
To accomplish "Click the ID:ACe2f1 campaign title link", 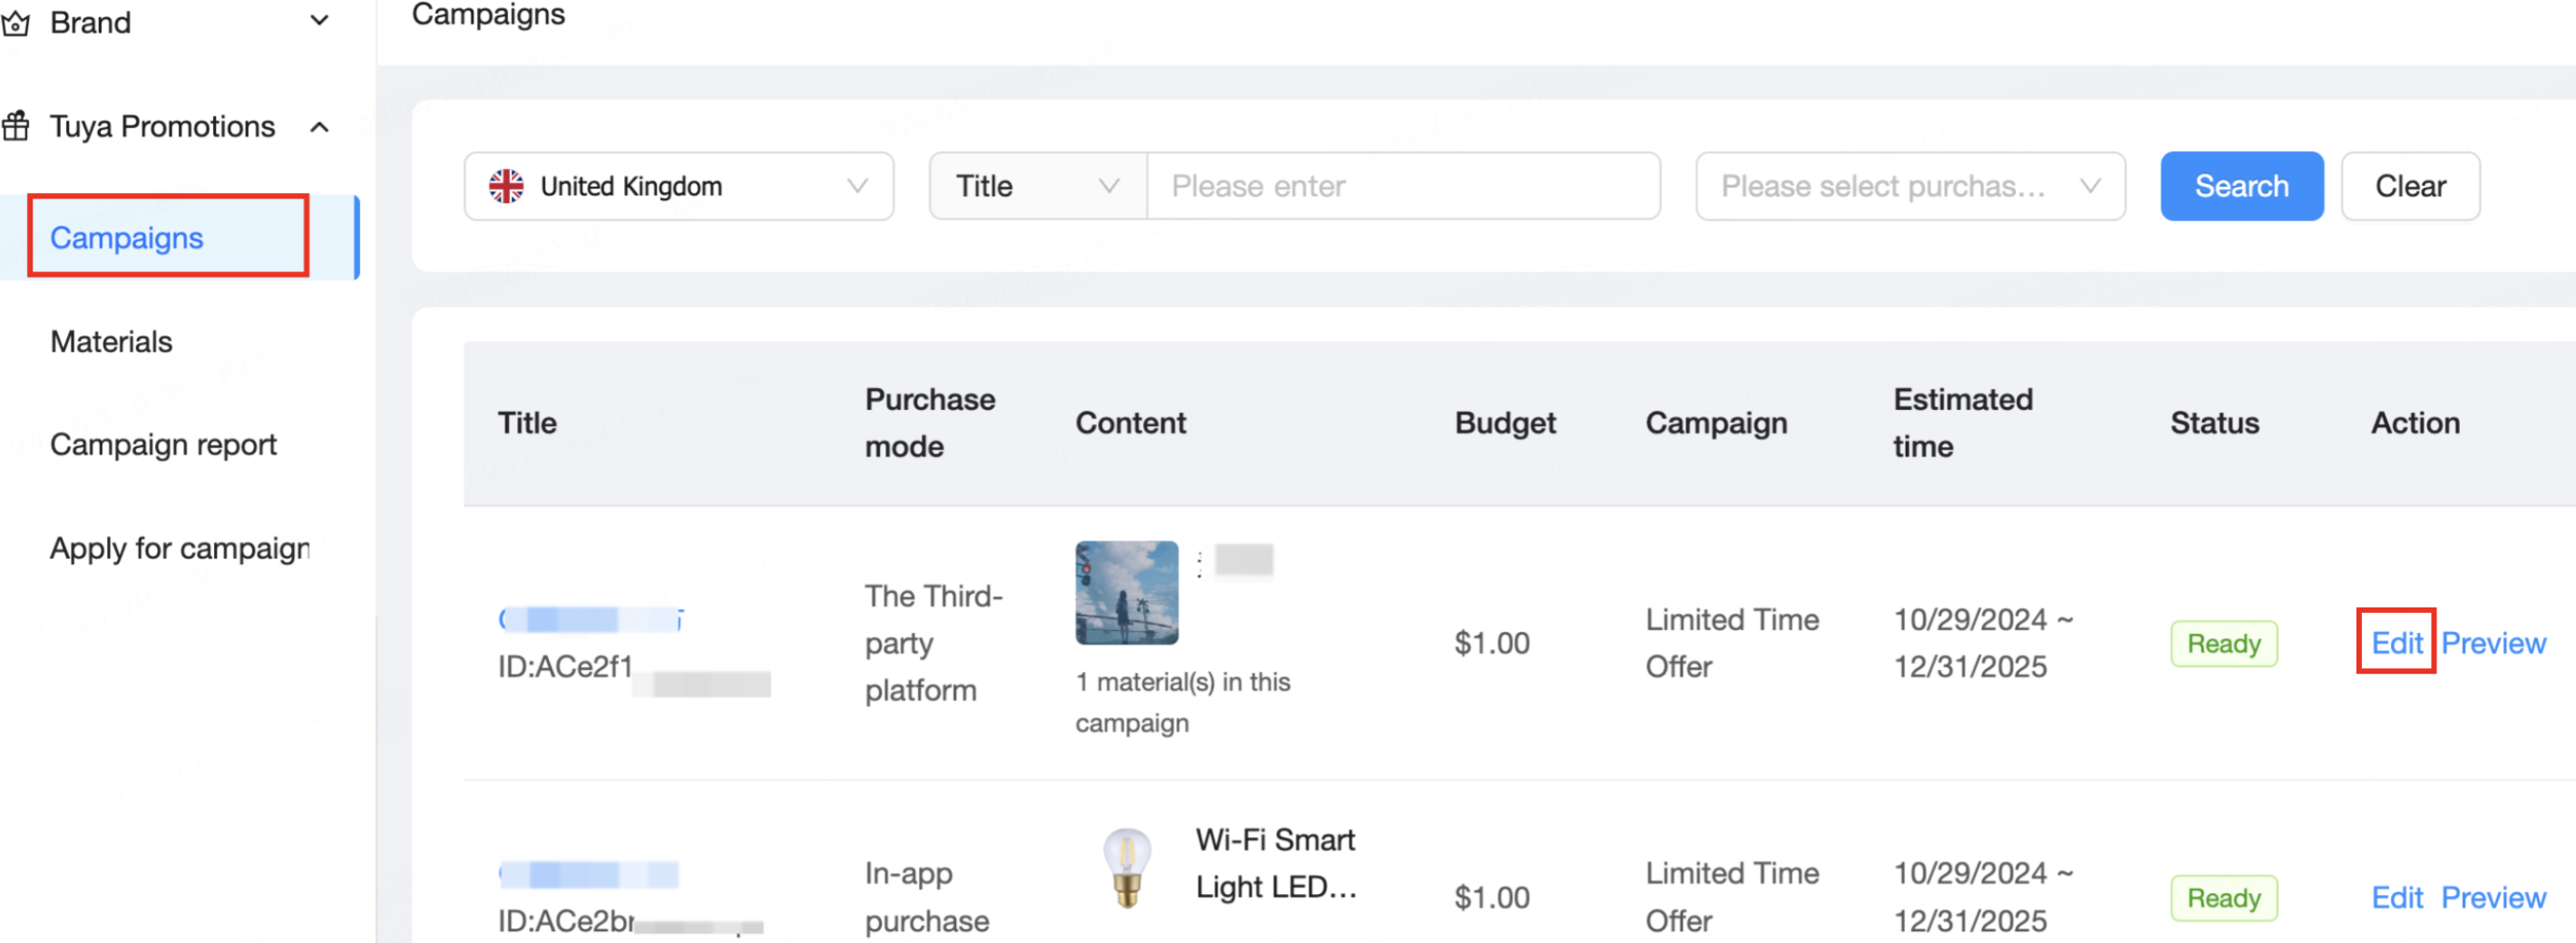I will click(x=591, y=620).
